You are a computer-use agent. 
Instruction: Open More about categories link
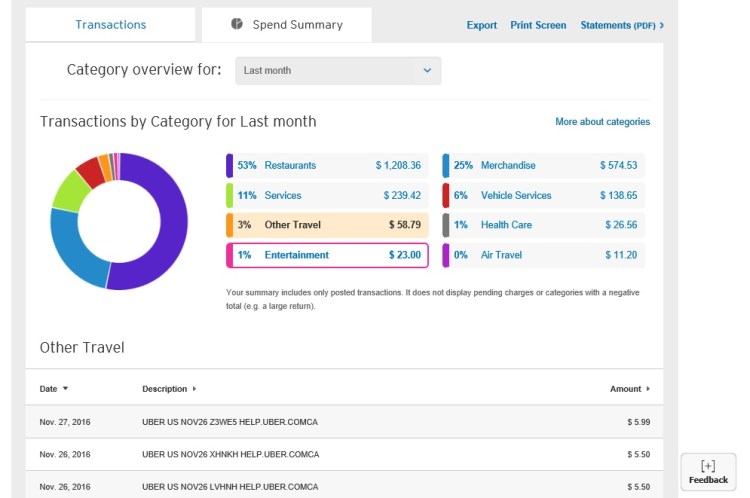tap(602, 122)
